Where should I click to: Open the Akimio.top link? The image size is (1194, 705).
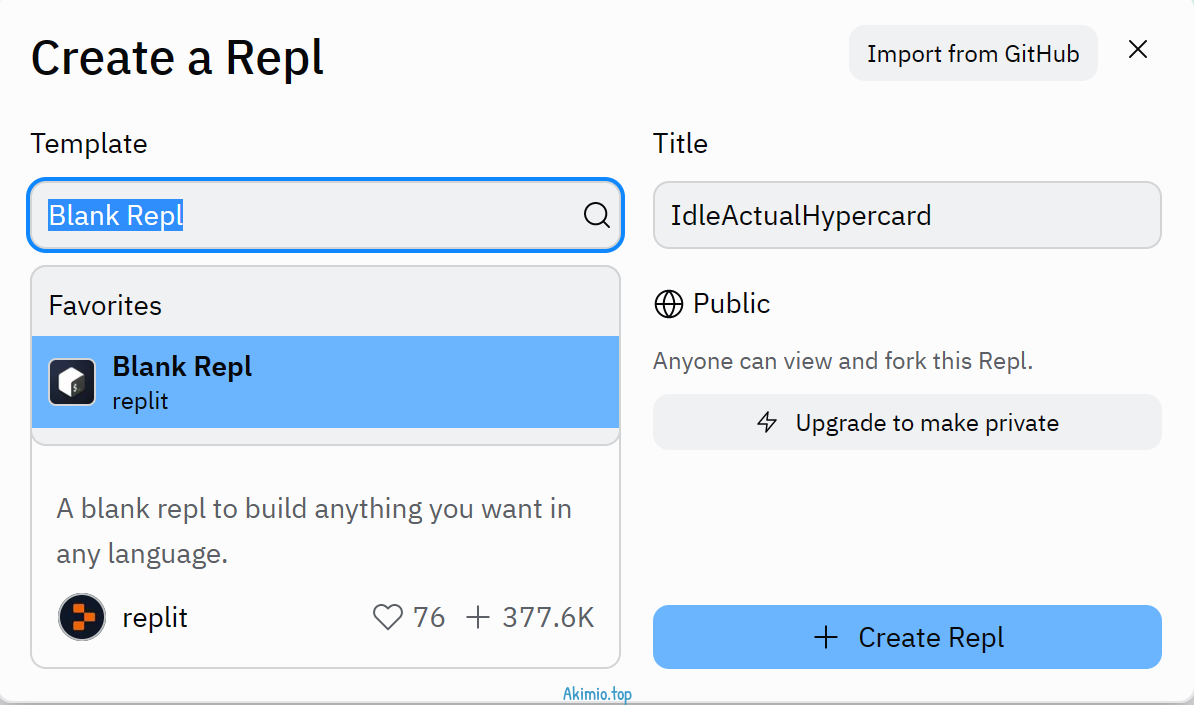point(596,693)
